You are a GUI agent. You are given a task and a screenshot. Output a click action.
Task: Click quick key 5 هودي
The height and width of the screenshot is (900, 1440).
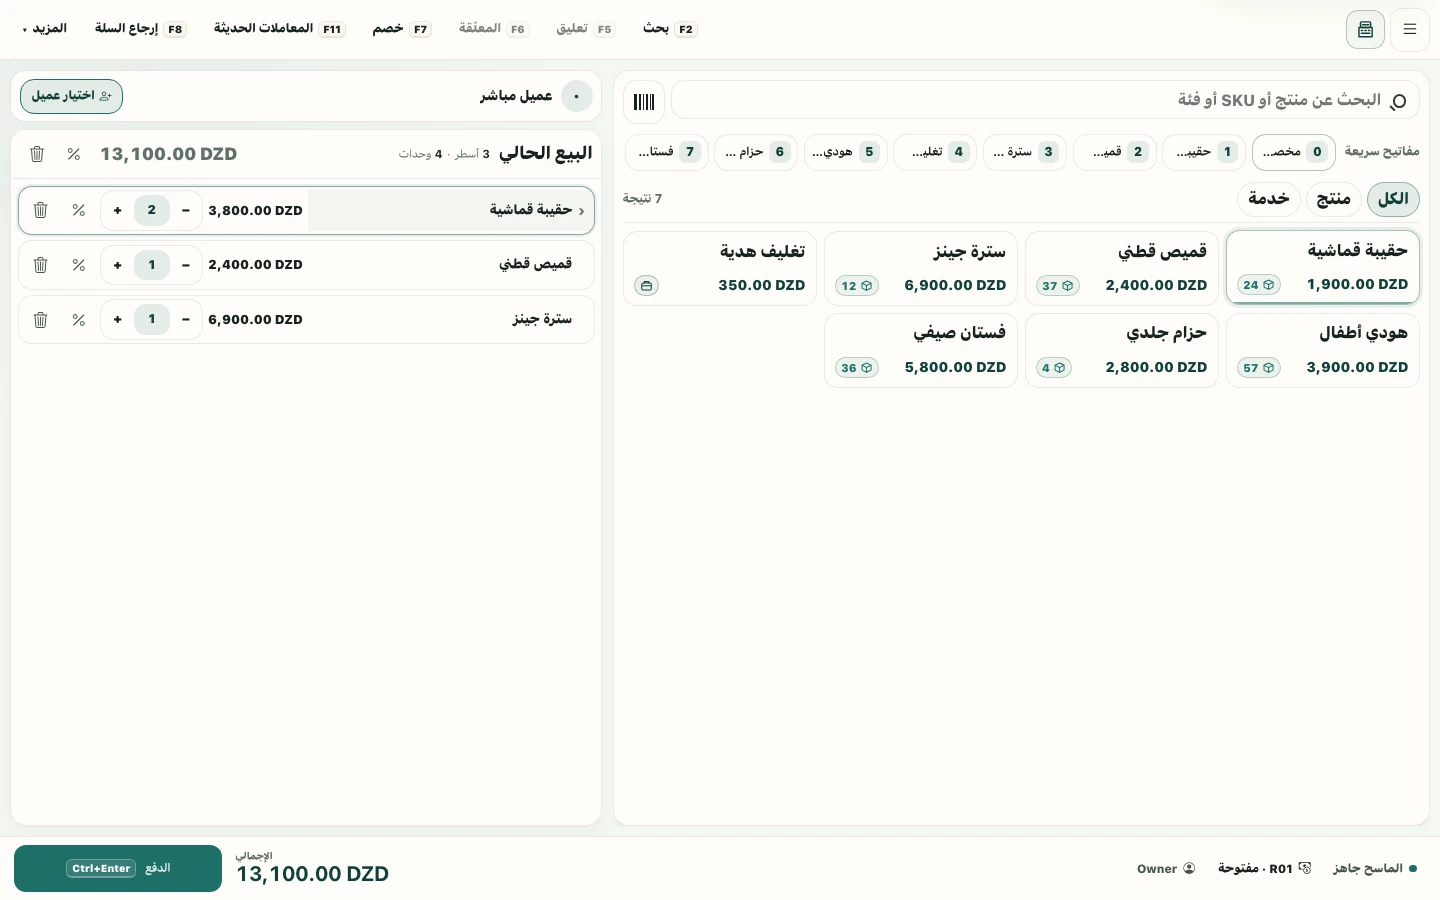click(846, 152)
